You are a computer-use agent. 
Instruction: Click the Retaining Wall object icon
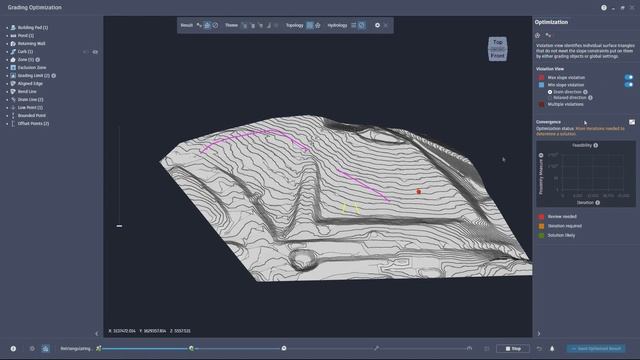click(x=13, y=44)
